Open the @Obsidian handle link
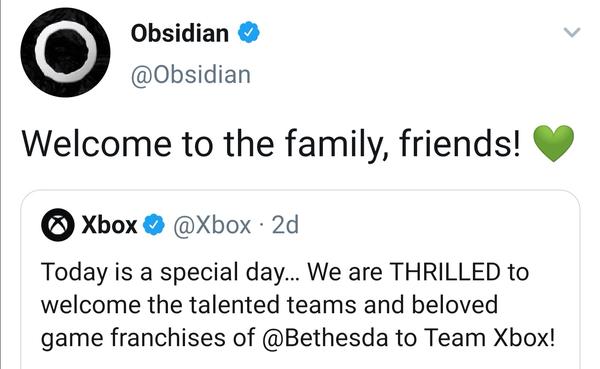The width and height of the screenshot is (600, 369). pos(191,75)
